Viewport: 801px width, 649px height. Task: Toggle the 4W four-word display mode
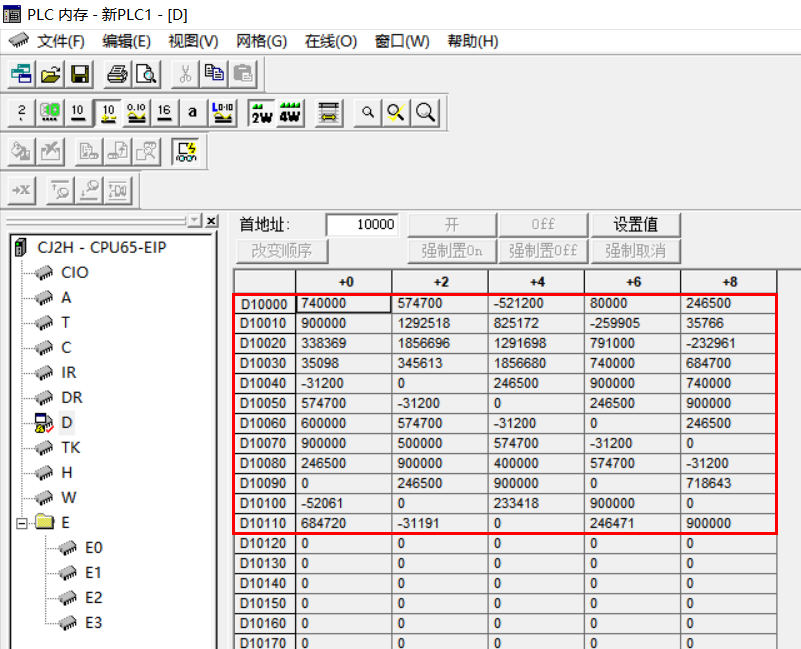[x=290, y=112]
